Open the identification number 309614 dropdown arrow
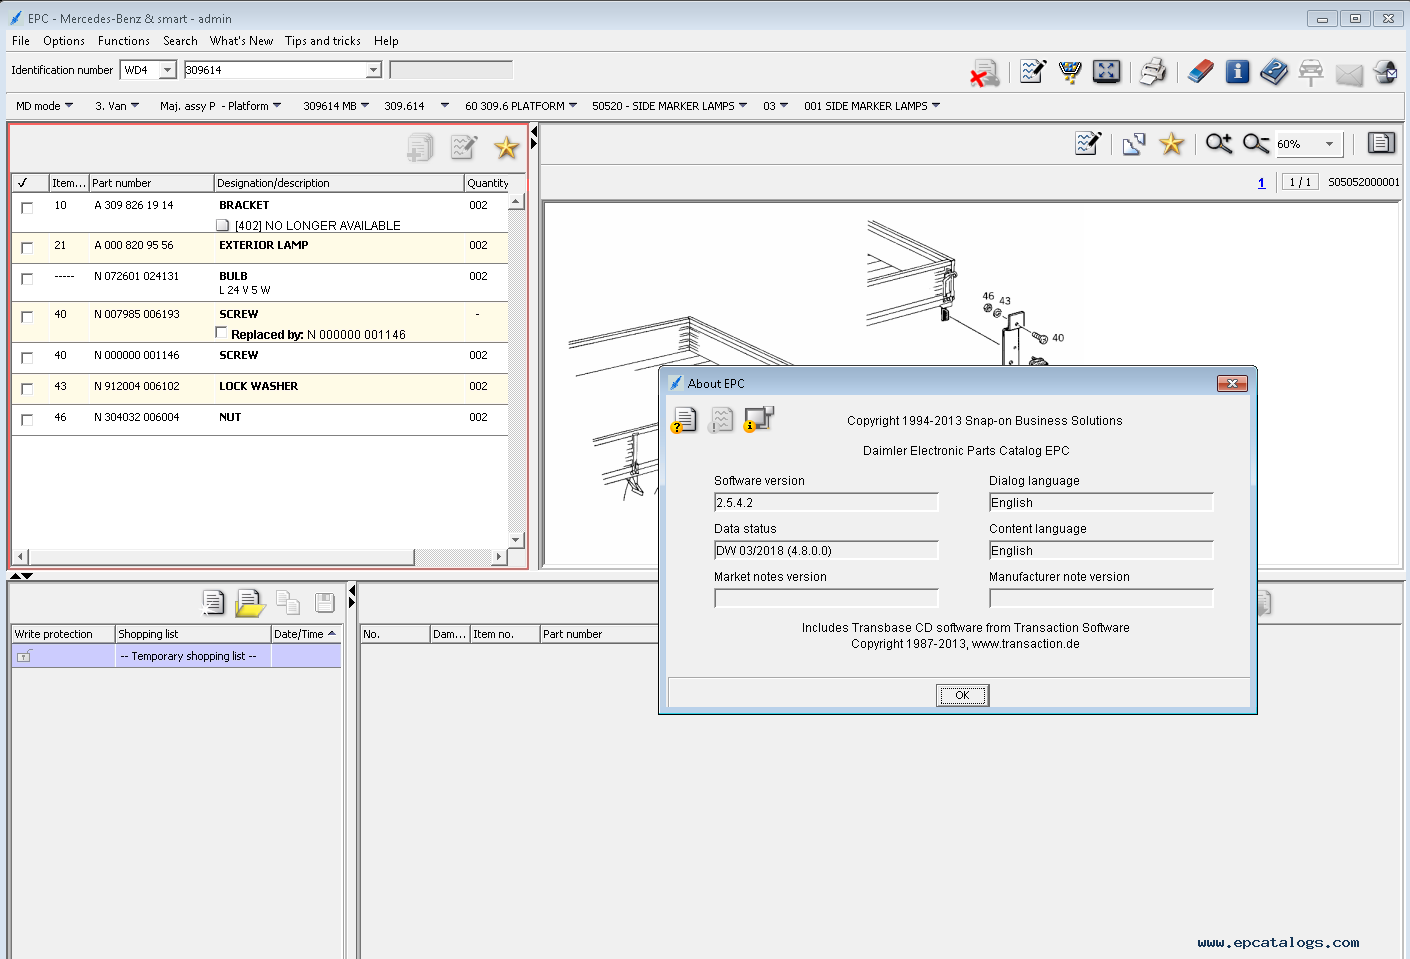The image size is (1410, 959). tap(373, 70)
